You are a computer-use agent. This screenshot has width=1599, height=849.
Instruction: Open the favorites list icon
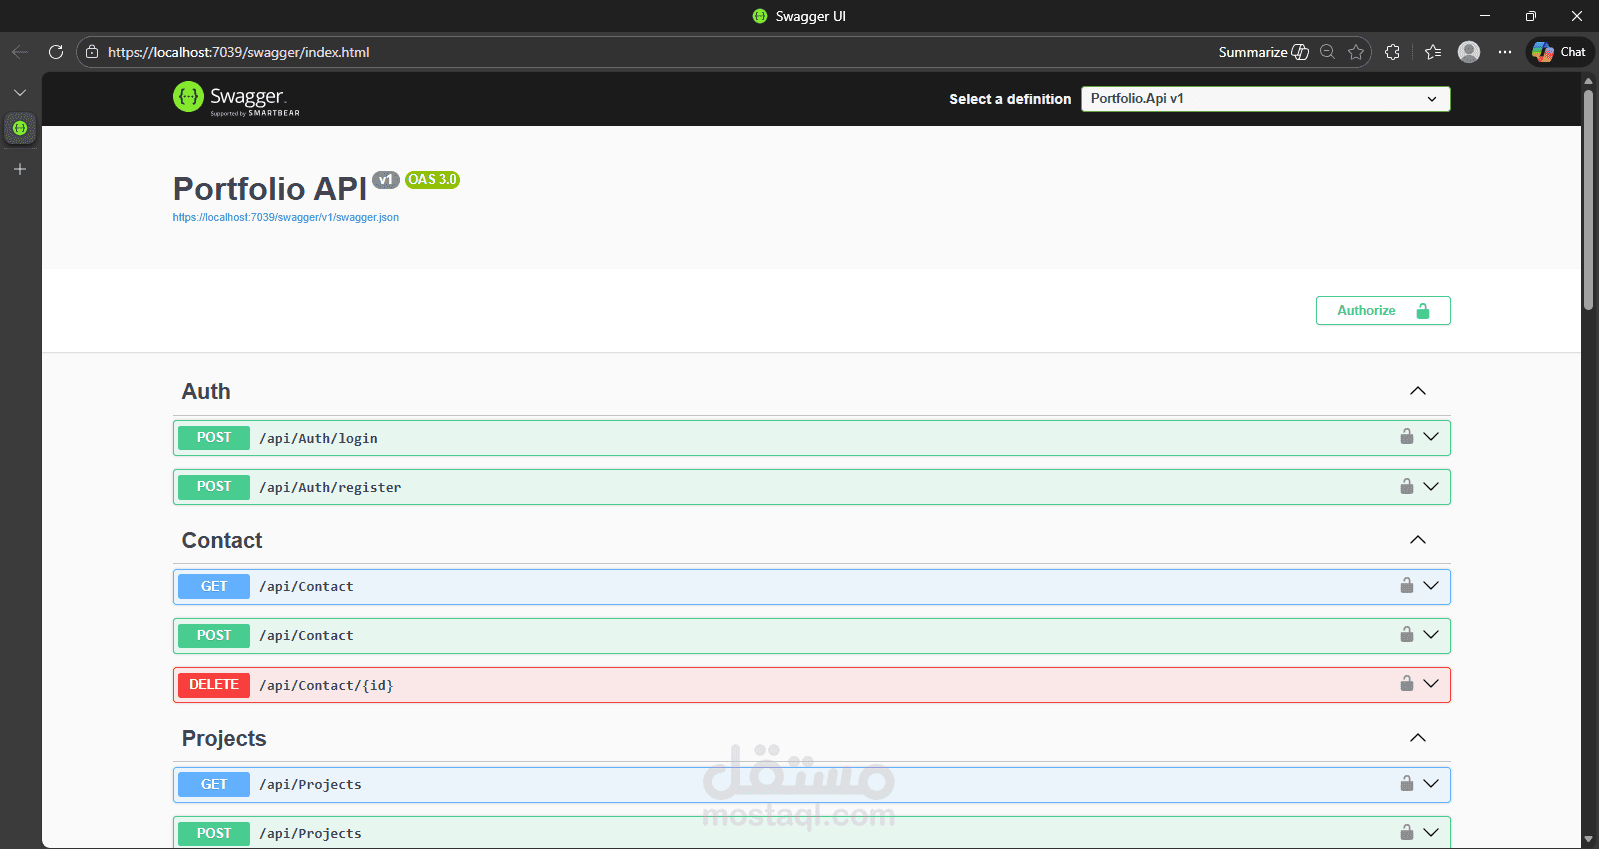tap(1433, 52)
